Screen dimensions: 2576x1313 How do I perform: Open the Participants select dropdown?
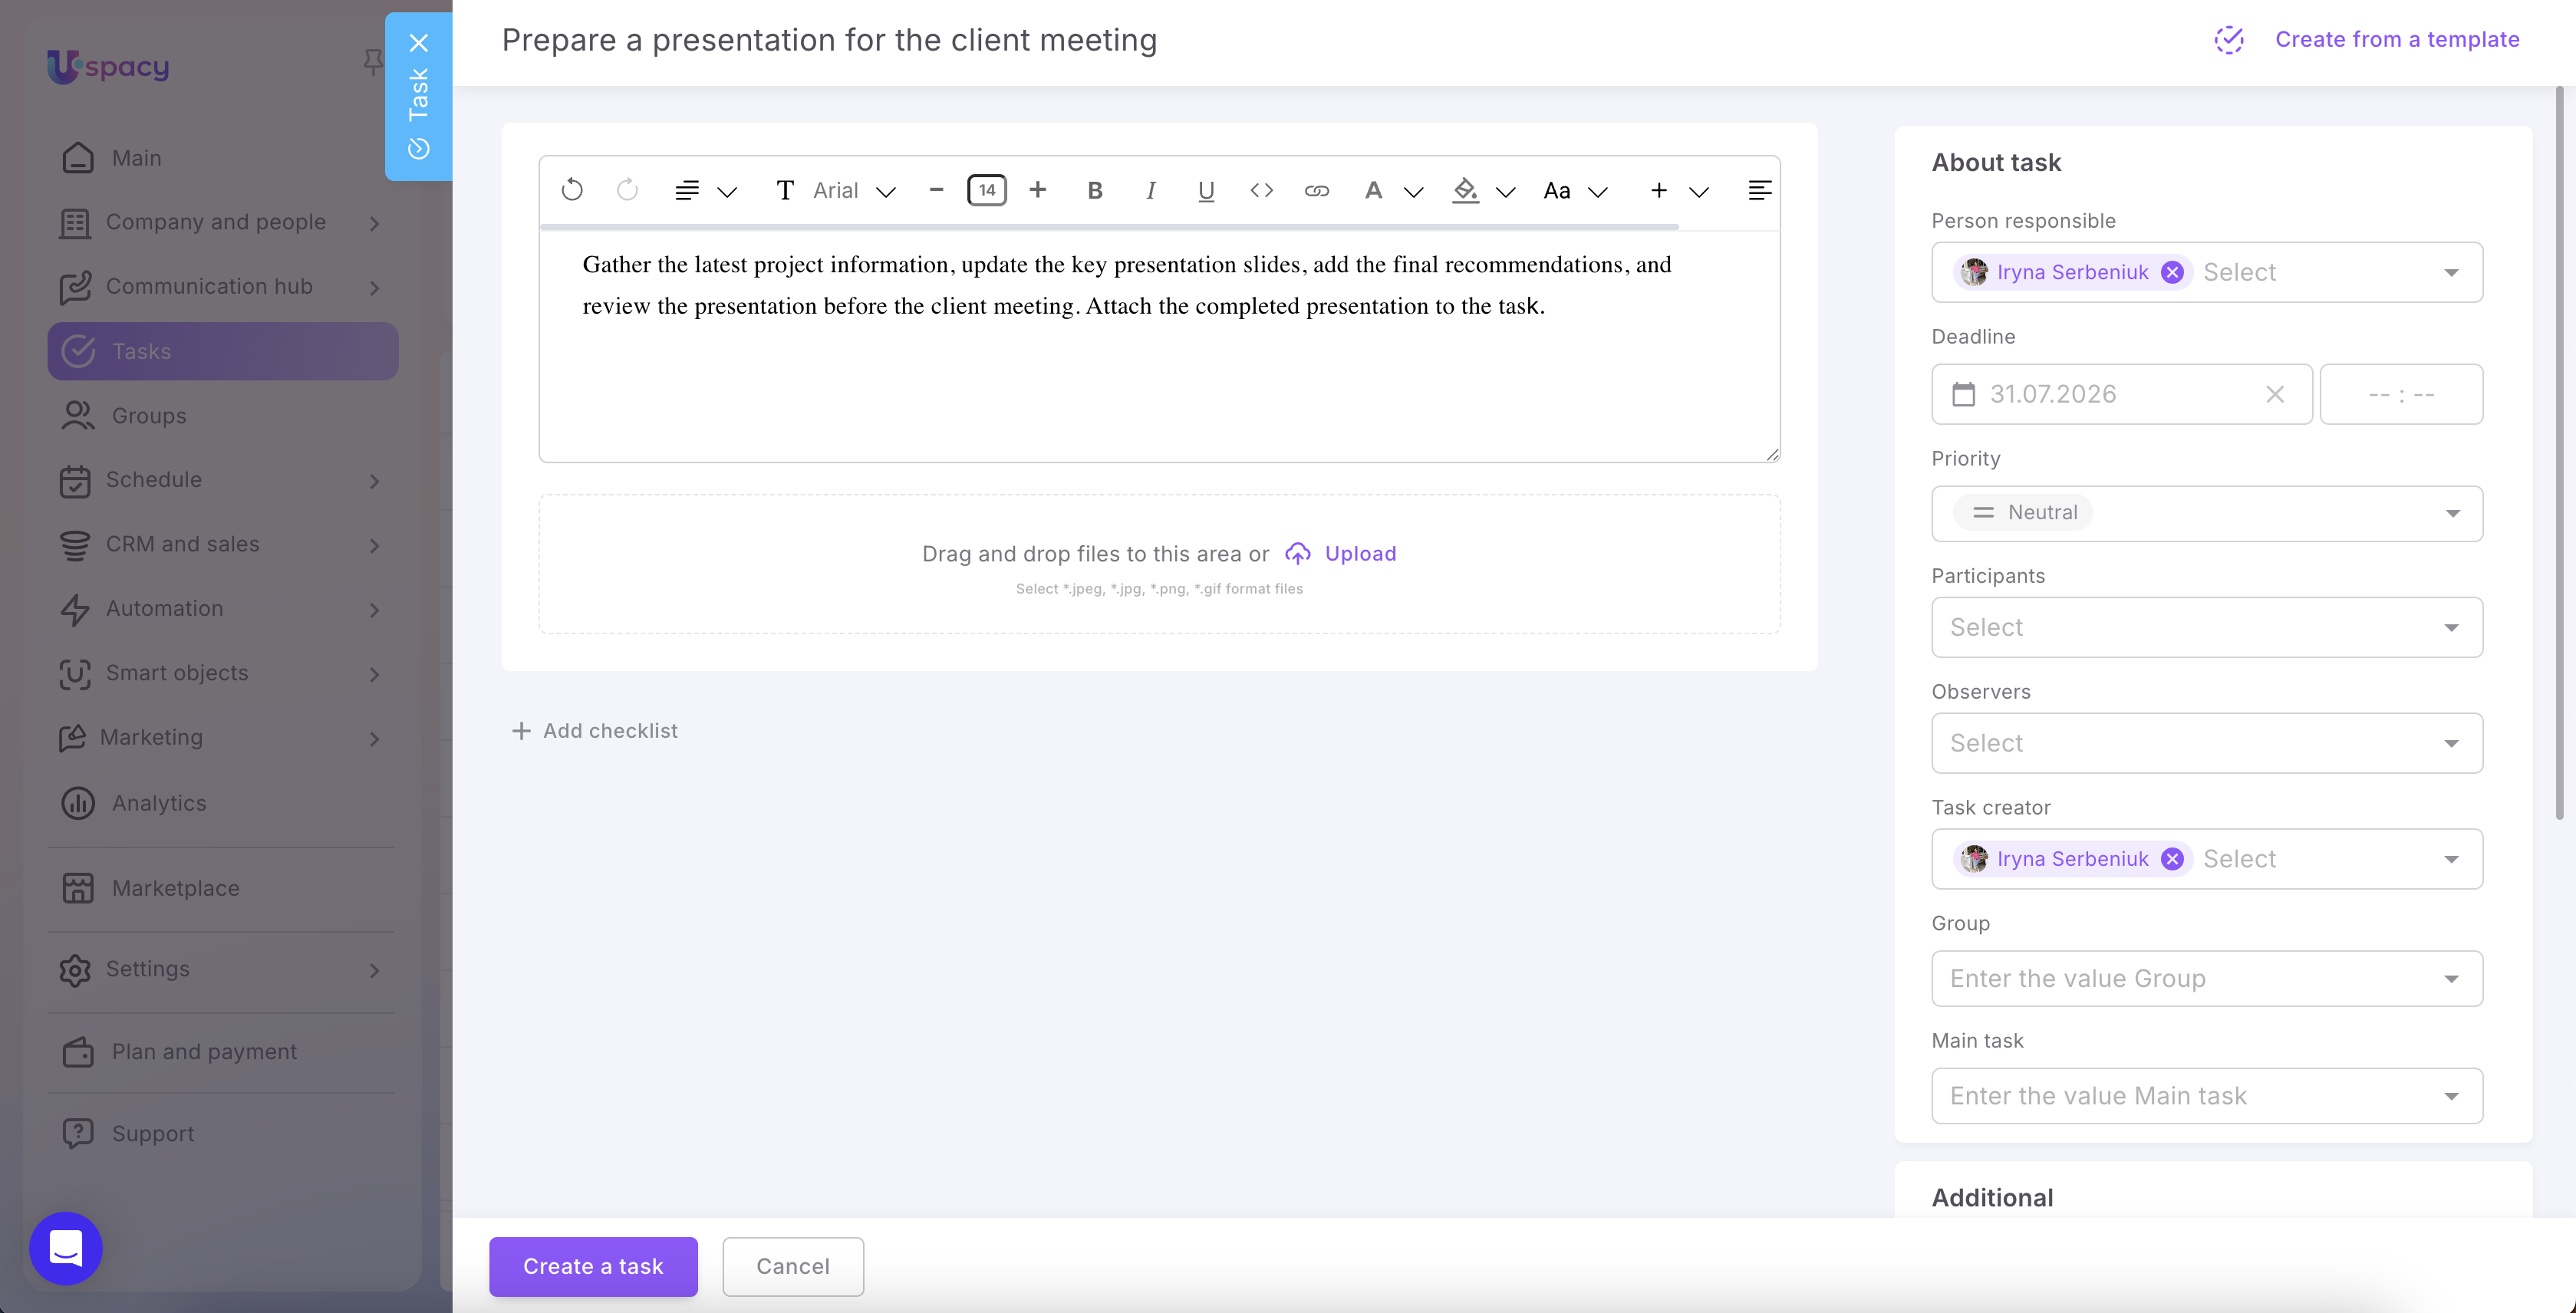coord(2207,627)
